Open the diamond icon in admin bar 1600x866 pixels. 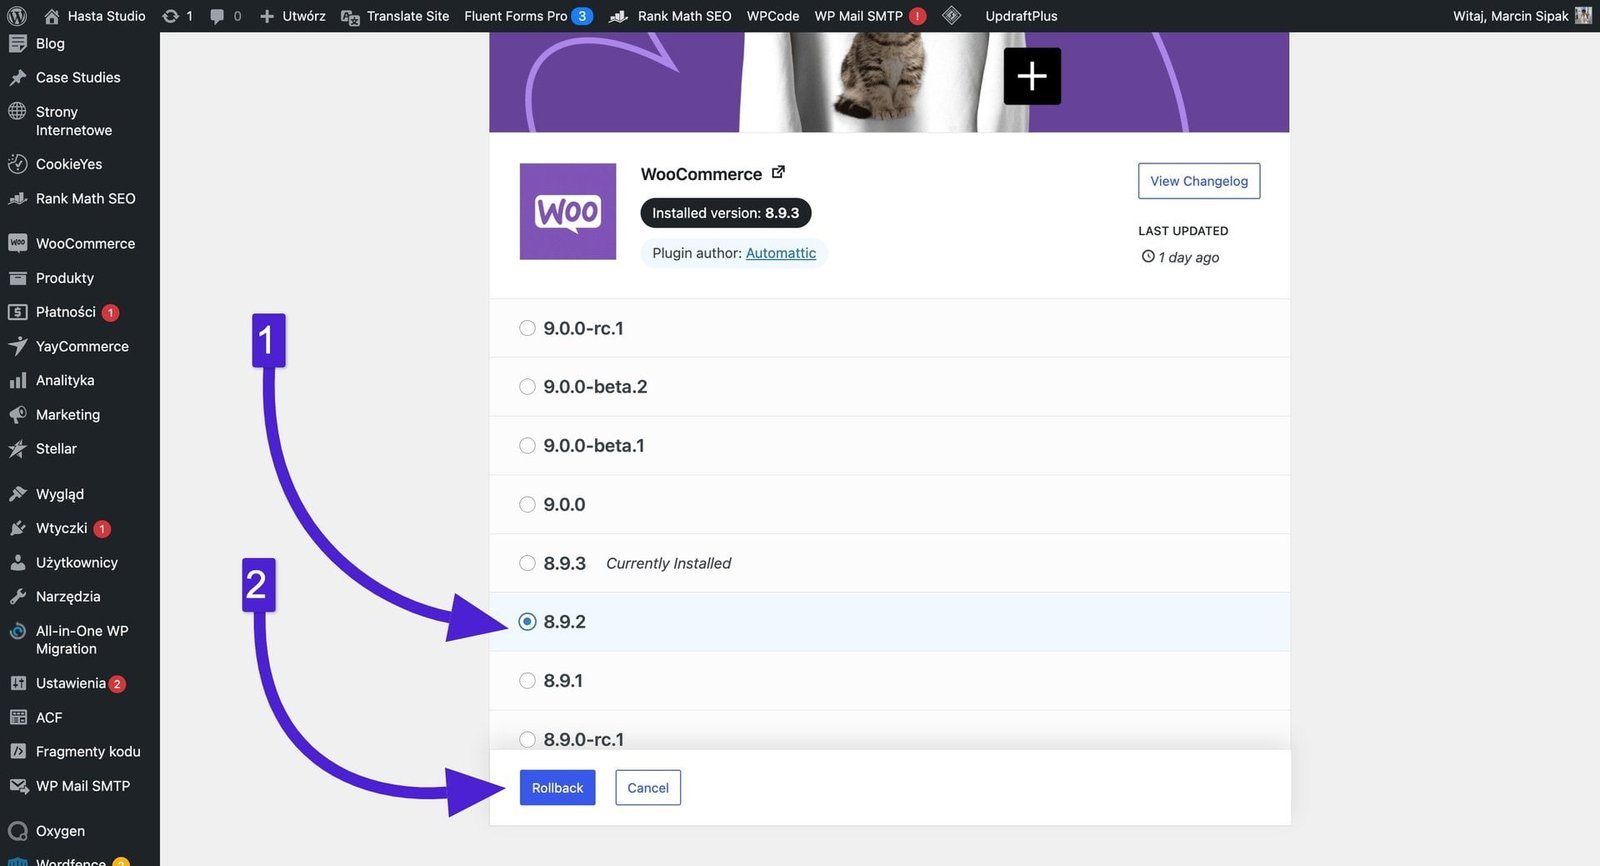[952, 16]
